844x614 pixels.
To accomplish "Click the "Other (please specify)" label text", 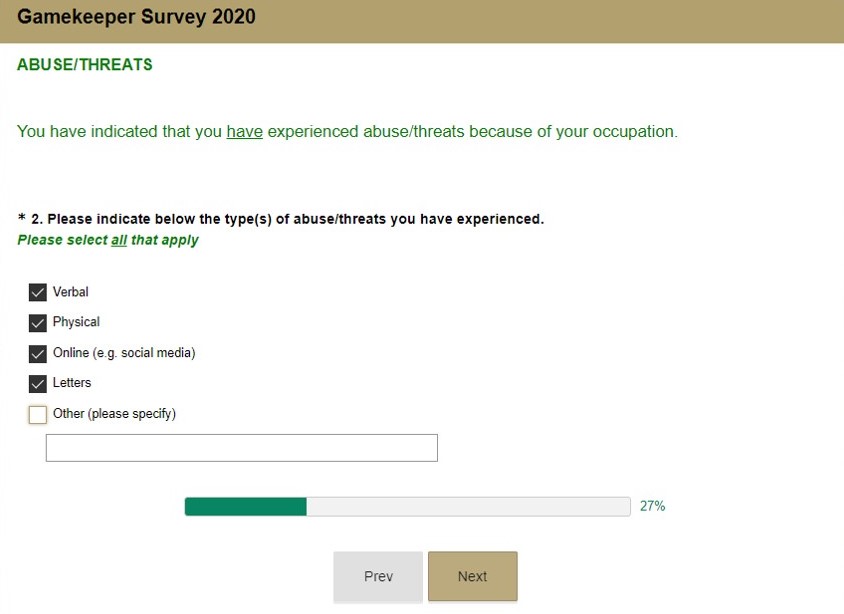I will coord(114,414).
